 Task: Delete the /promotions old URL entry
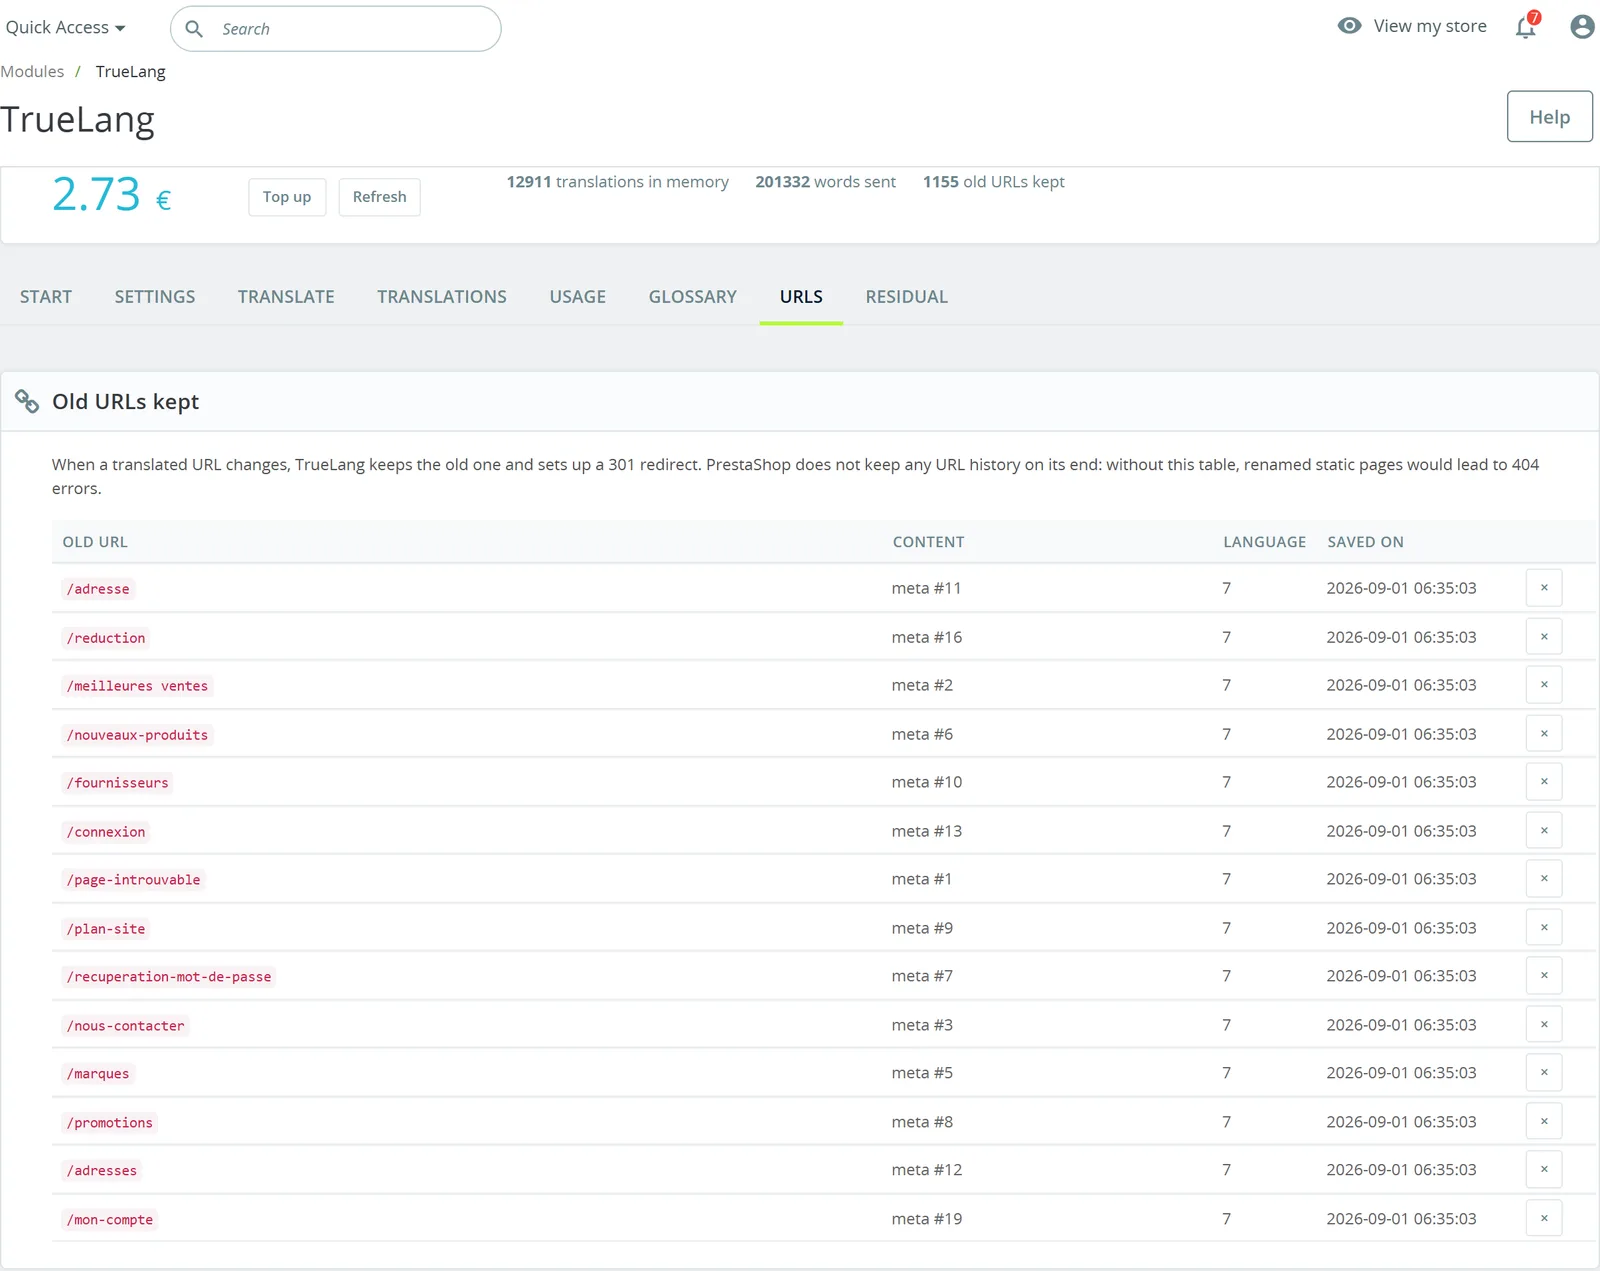1544,1122
